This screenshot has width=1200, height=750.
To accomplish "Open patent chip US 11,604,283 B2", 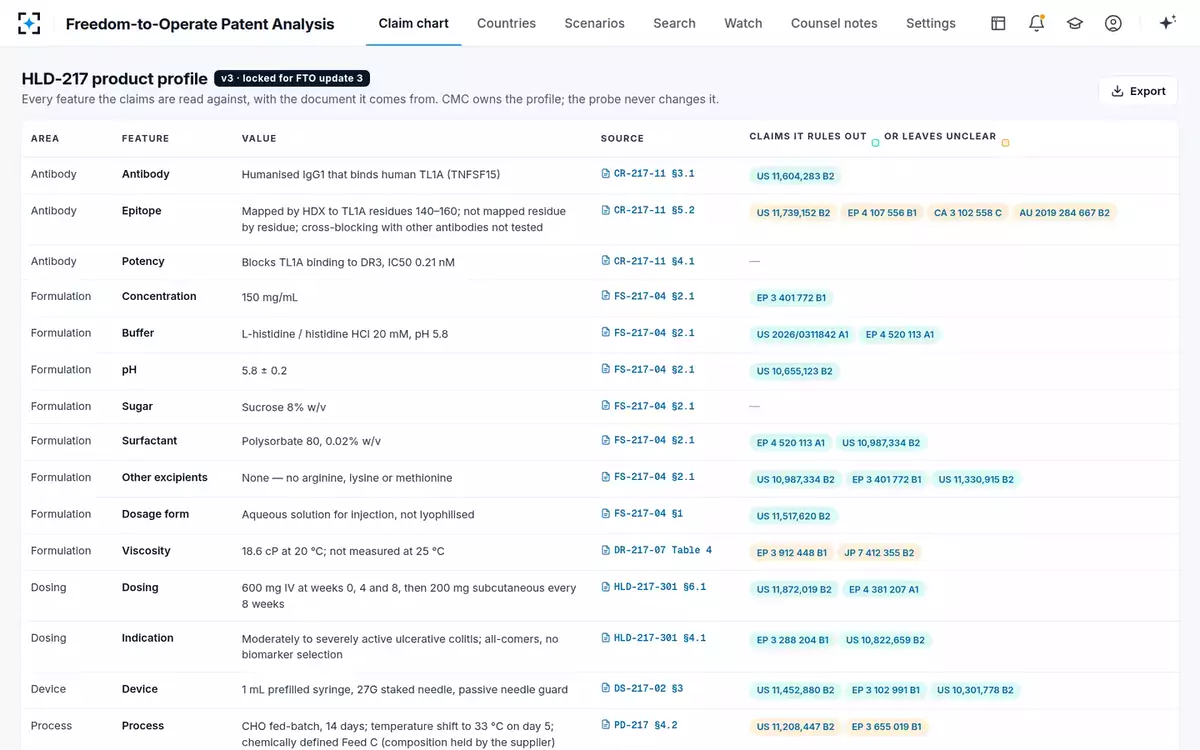I will pos(796,176).
